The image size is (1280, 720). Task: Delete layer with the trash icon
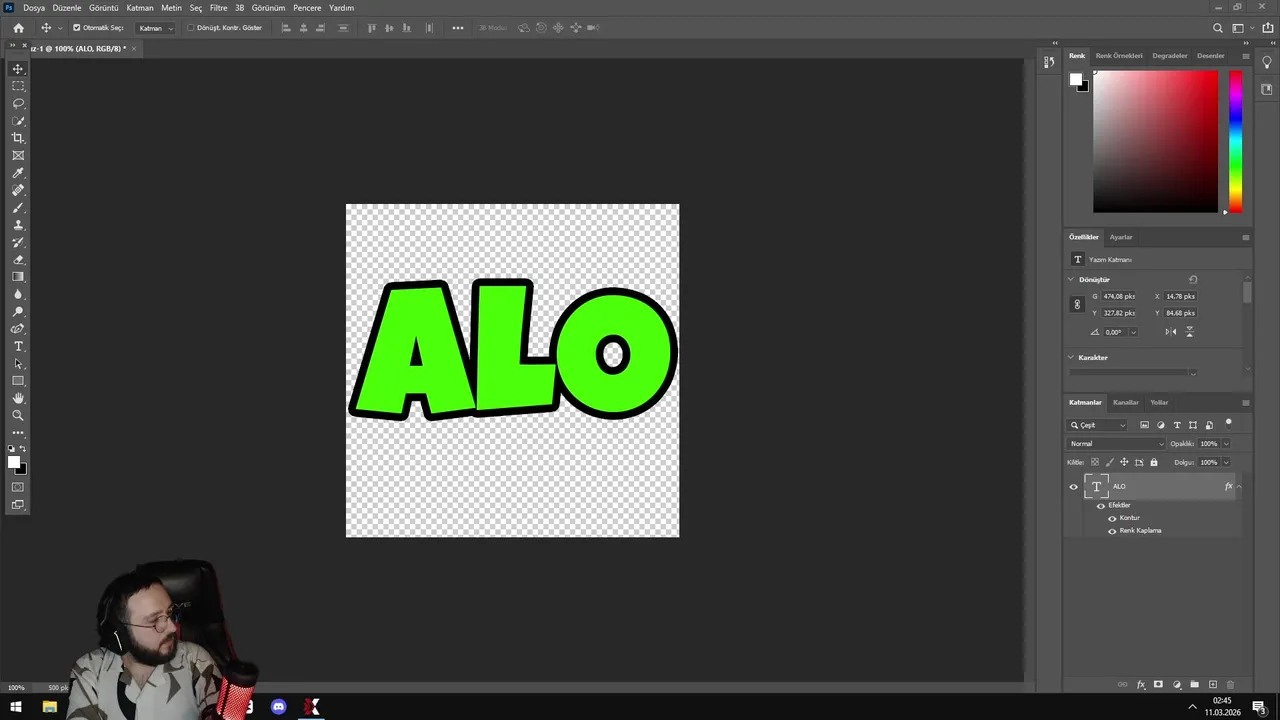click(1230, 685)
